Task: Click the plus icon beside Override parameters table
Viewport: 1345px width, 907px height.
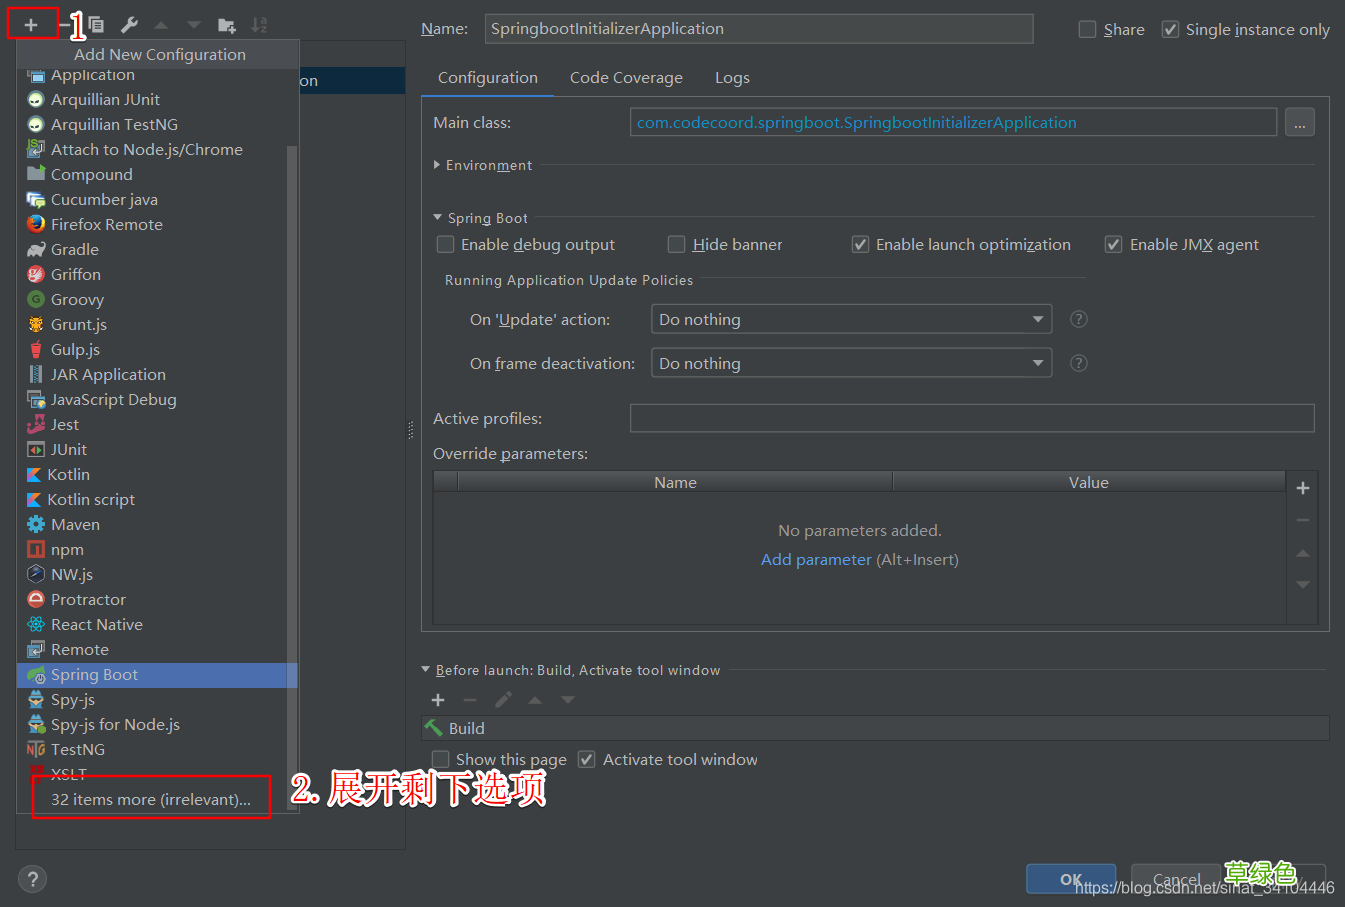Action: click(1302, 488)
